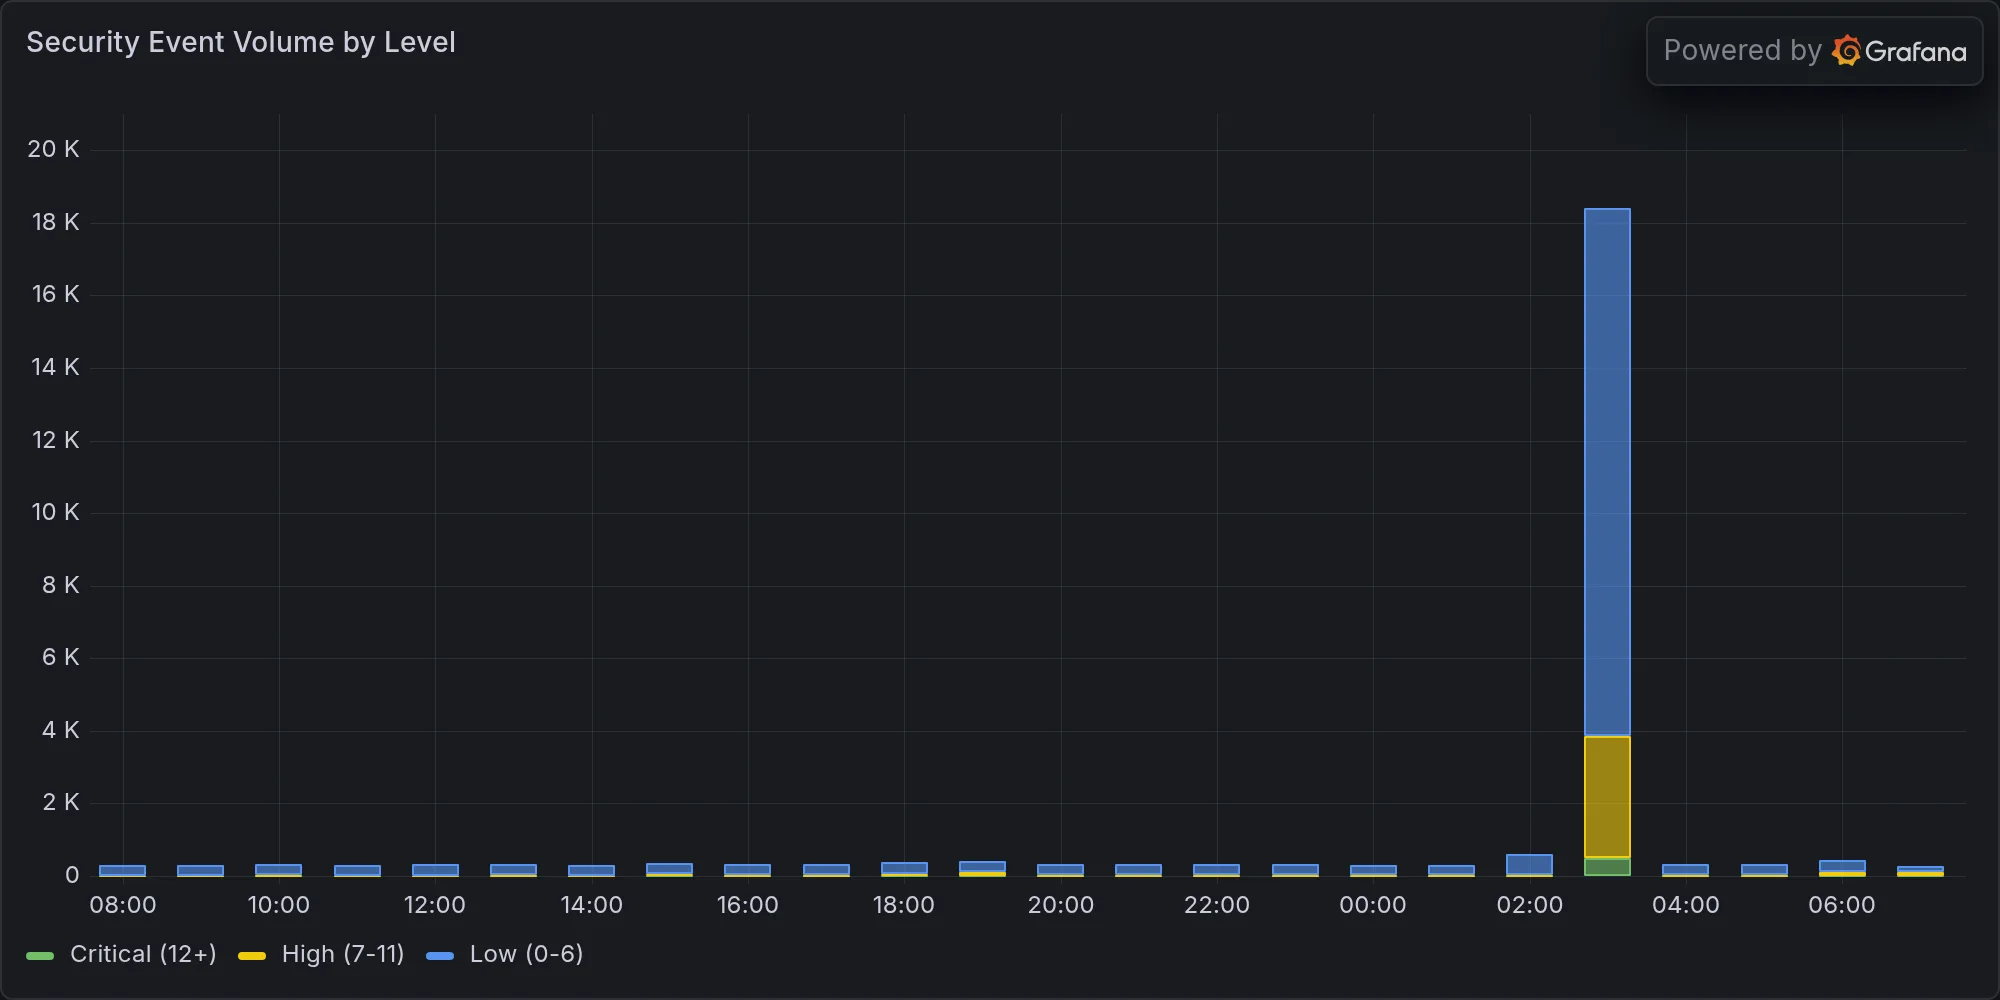Screen dimensions: 2000x1000
Task: Toggle the Low (0-6) legend series label
Action: coord(526,954)
